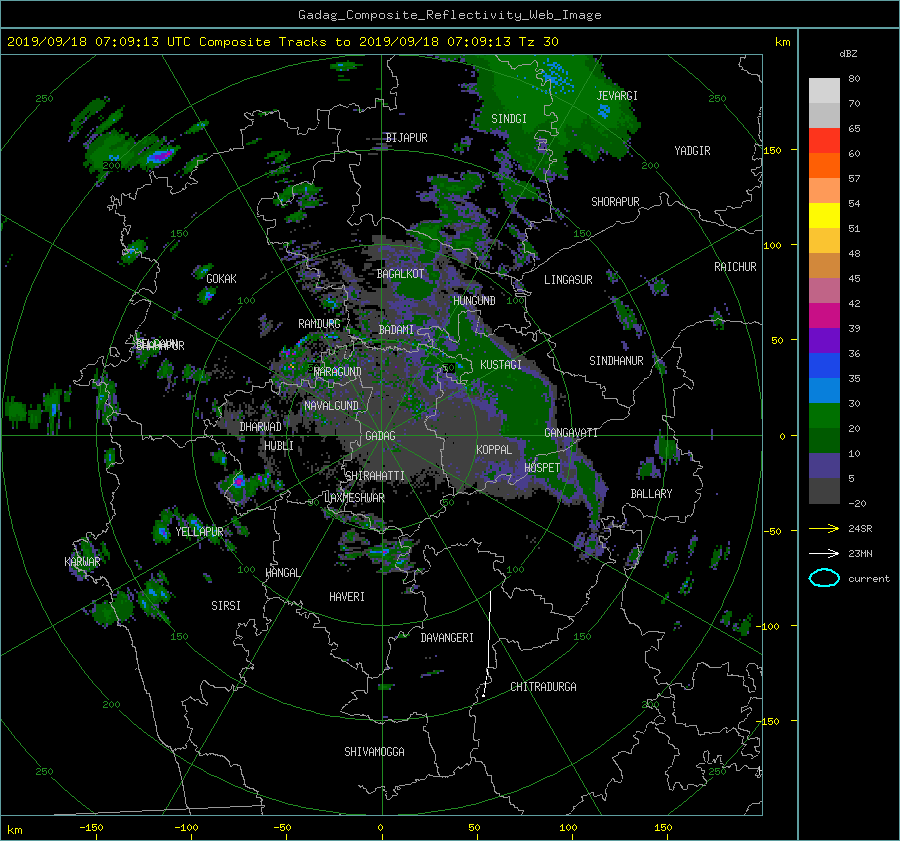Image resolution: width=900 pixels, height=841 pixels.
Task: Click the white storm track line near Chitradurga
Action: click(488, 643)
